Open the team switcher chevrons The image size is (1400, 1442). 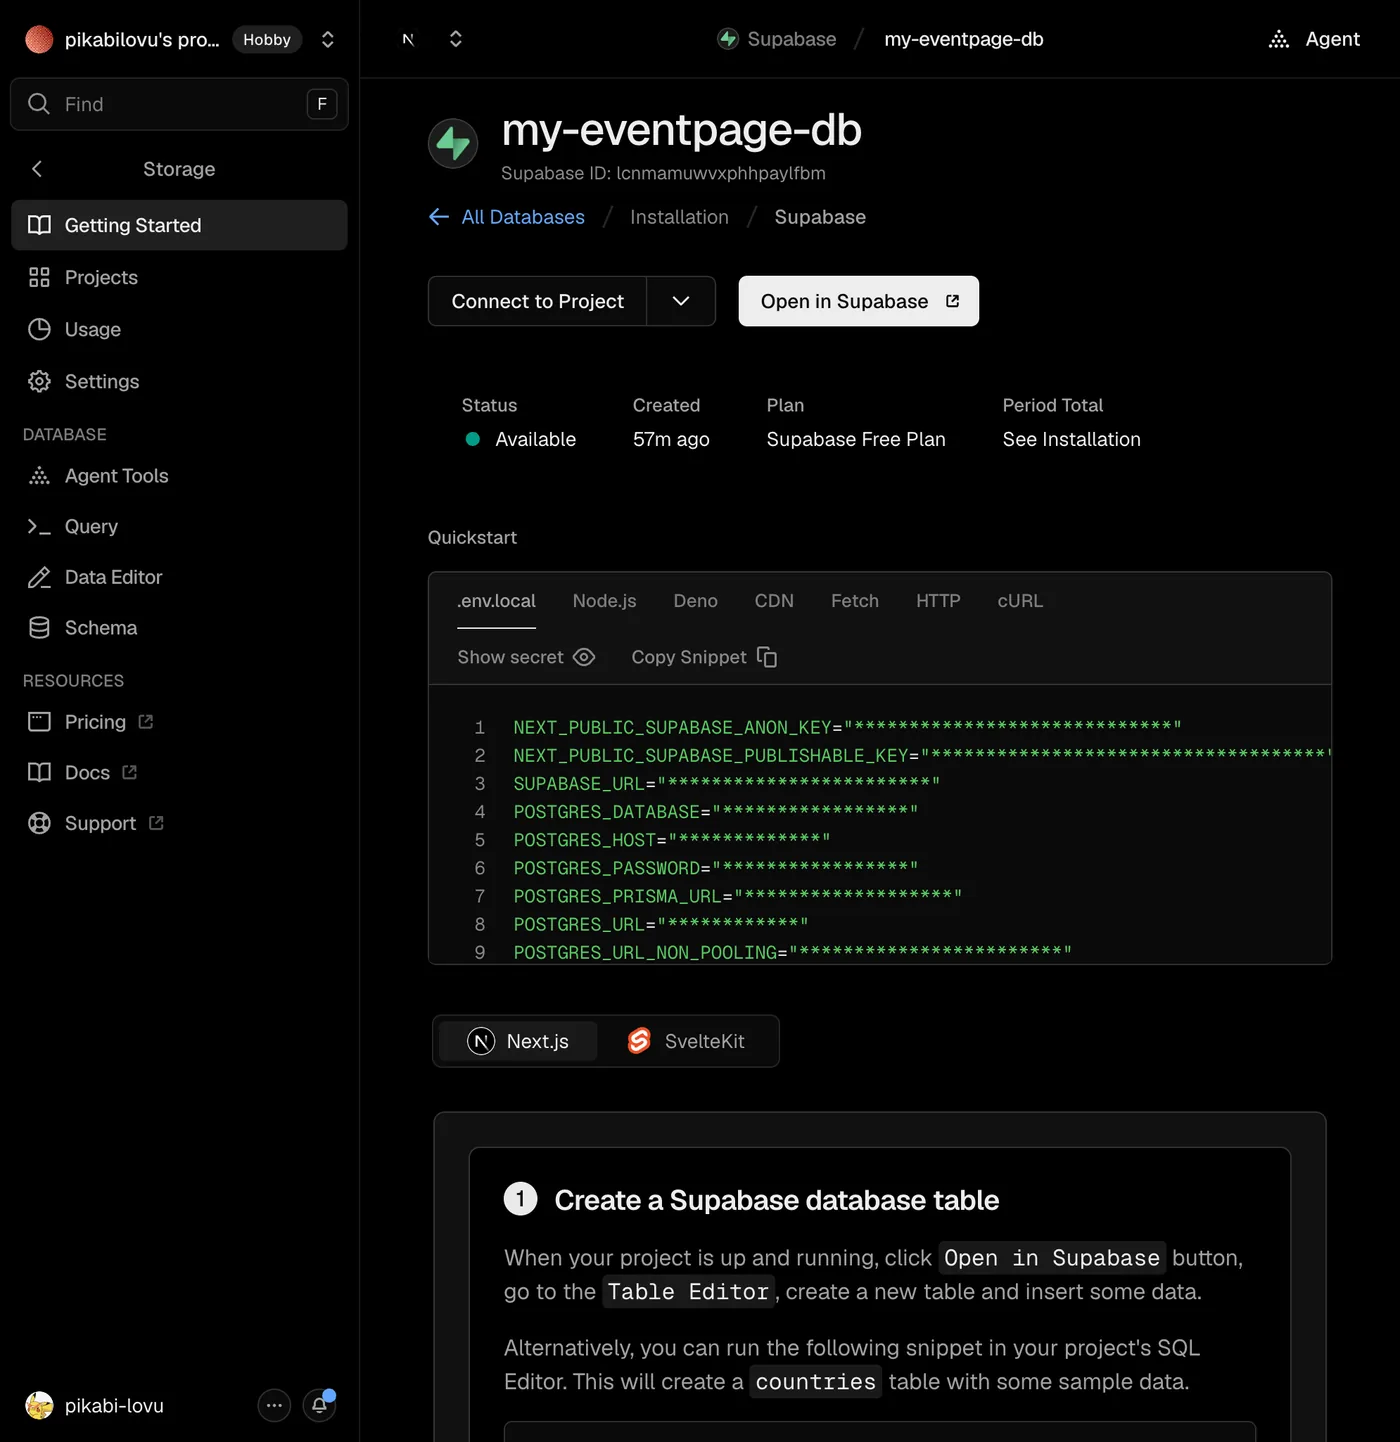coord(327,39)
